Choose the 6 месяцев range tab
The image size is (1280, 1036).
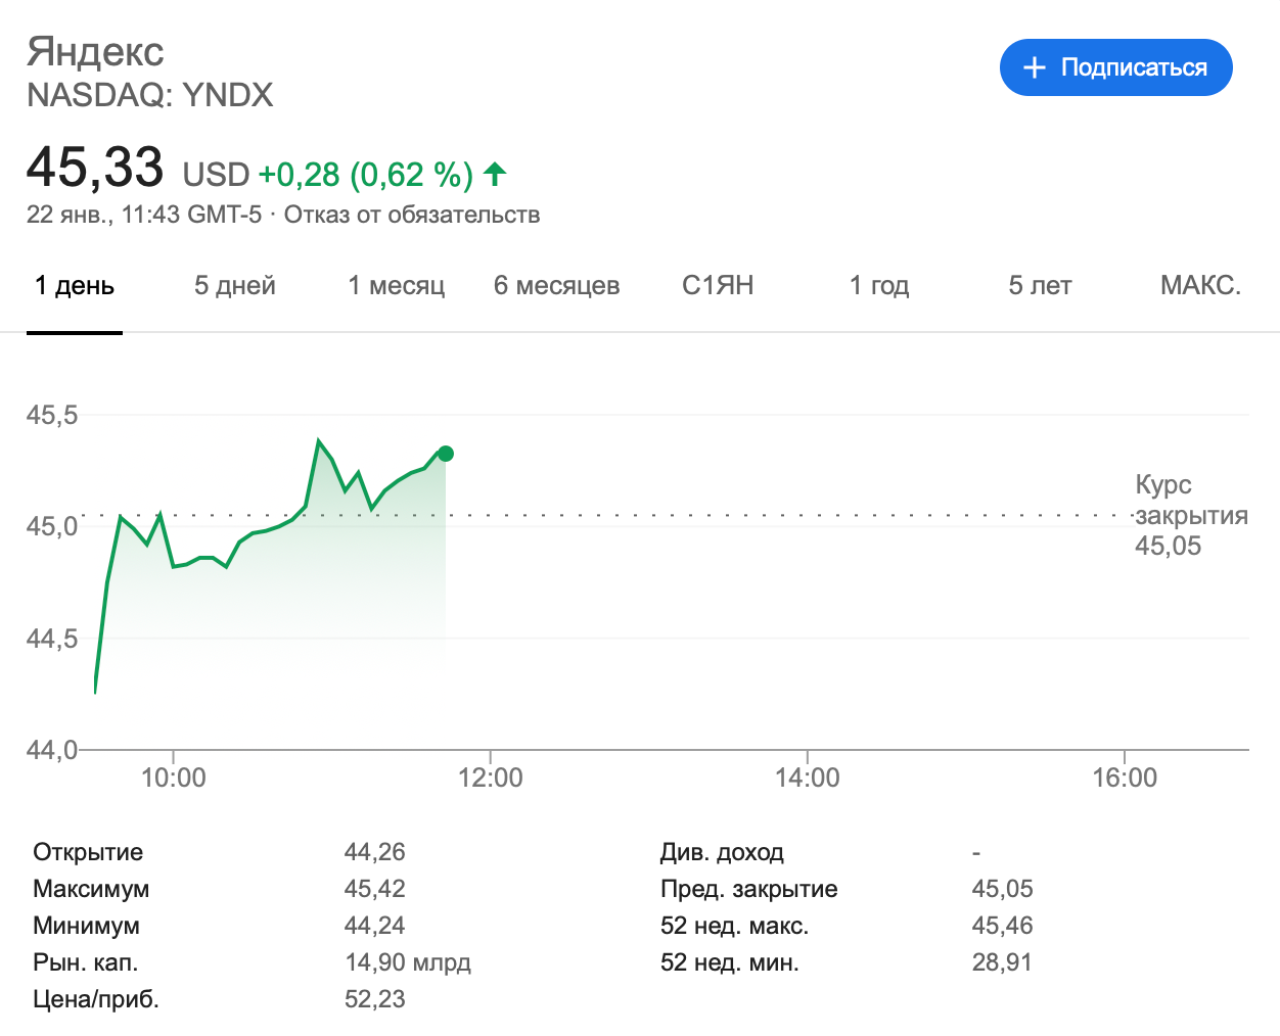tap(557, 286)
